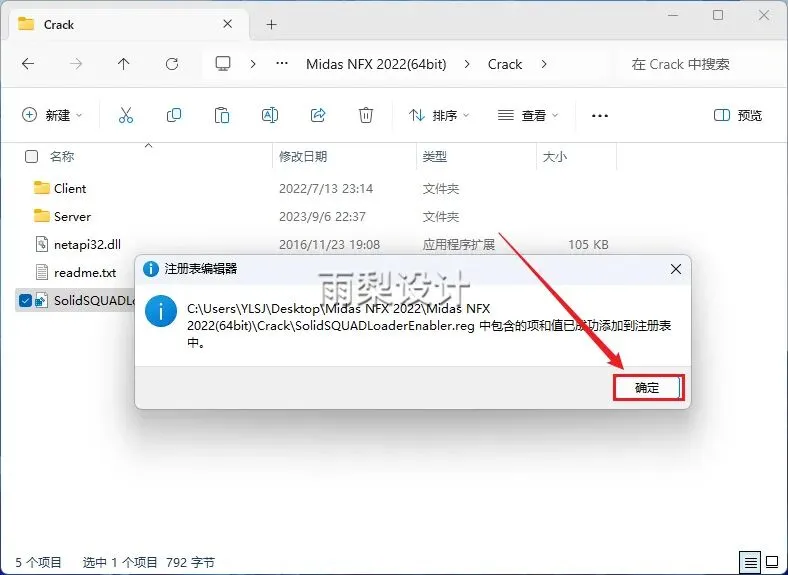Image resolution: width=788 pixels, height=575 pixels.
Task: Click the forward navigation arrow
Action: [x=76, y=64]
